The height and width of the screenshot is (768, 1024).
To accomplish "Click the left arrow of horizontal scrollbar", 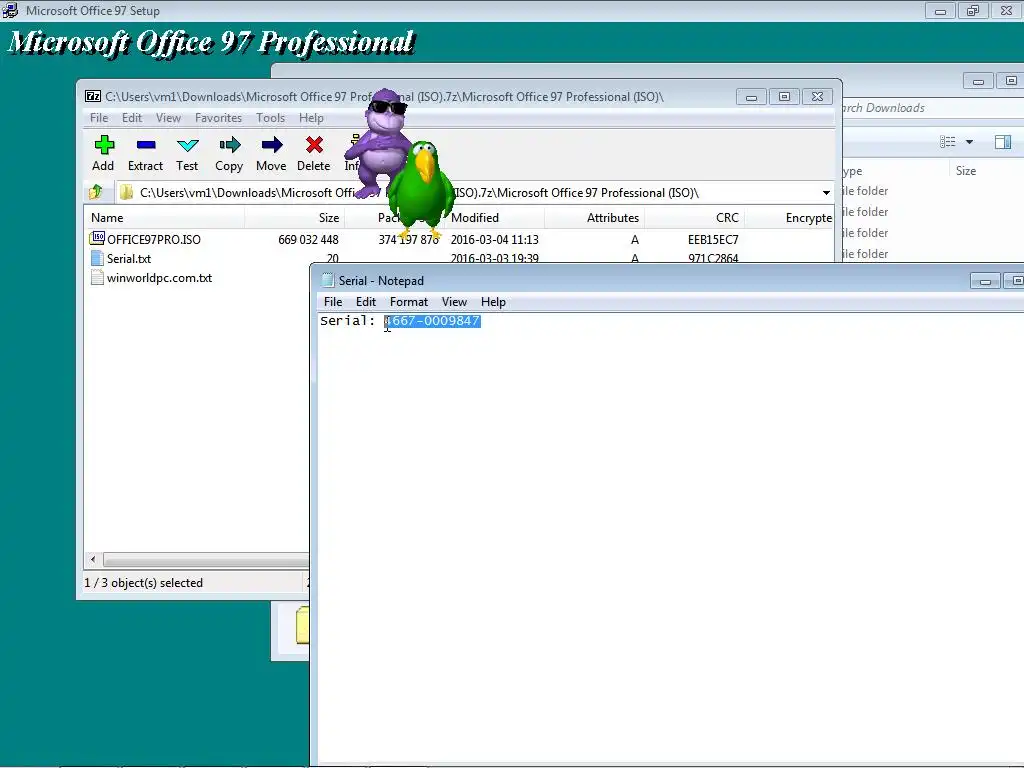I will (x=93, y=560).
